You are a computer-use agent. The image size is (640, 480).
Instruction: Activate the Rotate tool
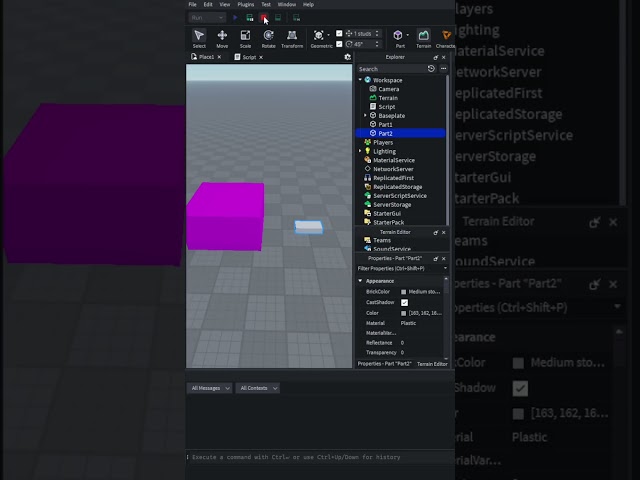point(268,39)
